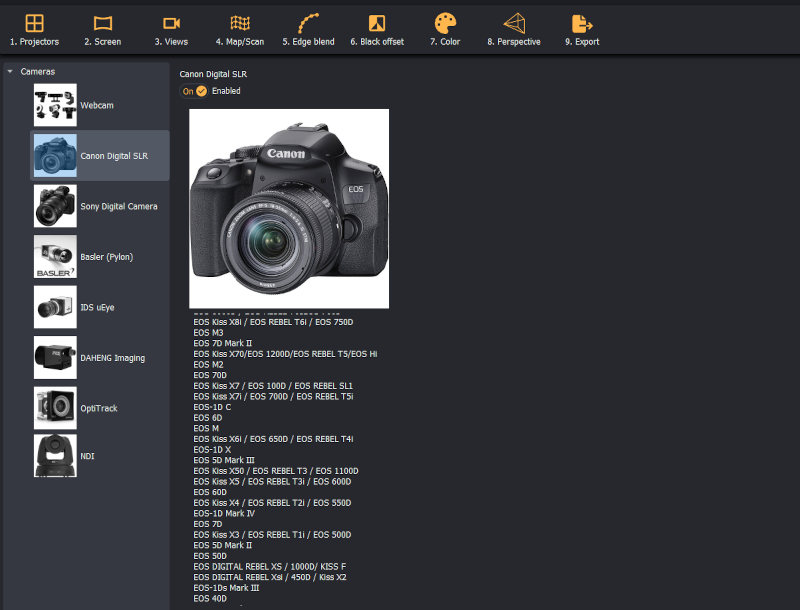Click the NDI label
The height and width of the screenshot is (610, 800).
coord(87,456)
